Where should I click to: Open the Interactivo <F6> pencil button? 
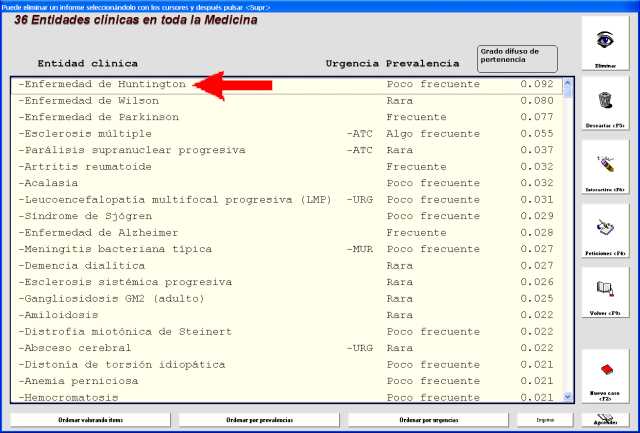tap(605, 167)
